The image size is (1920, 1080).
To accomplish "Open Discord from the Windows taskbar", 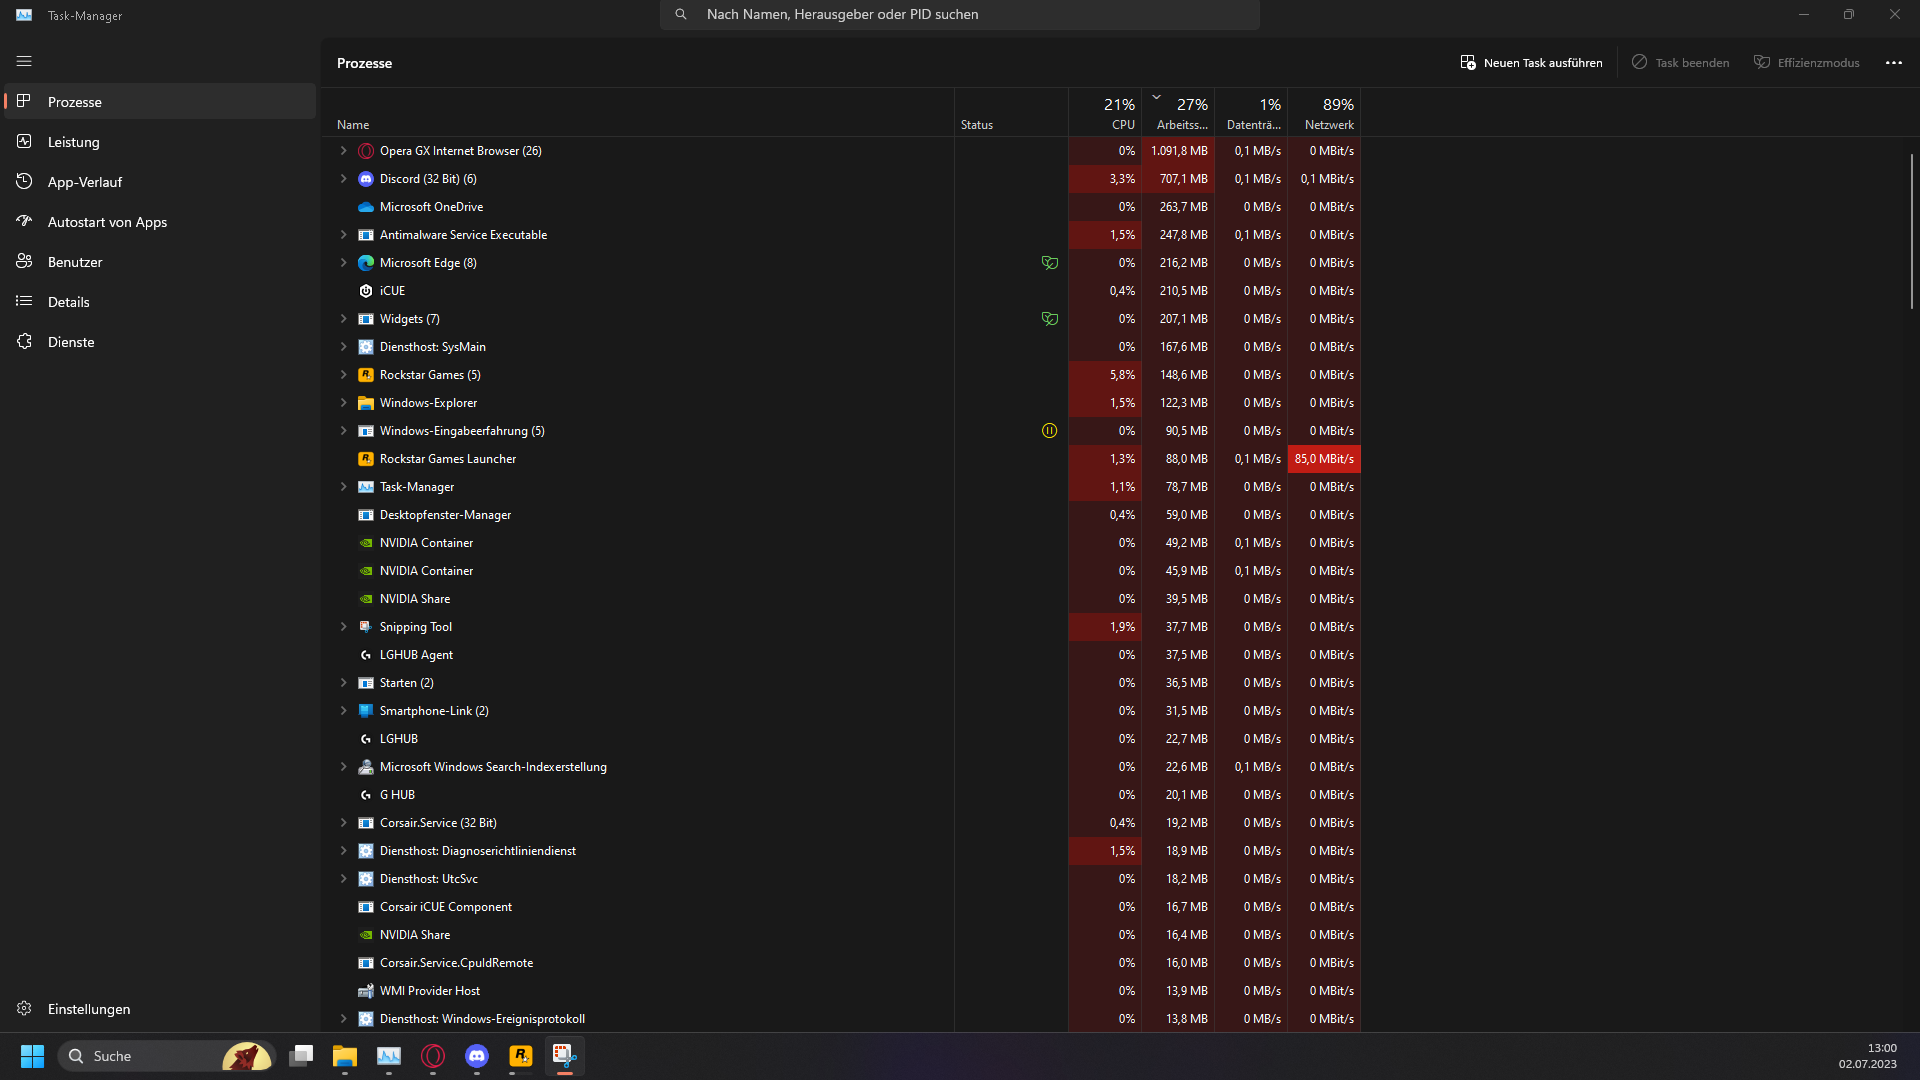I will pos(477,1056).
